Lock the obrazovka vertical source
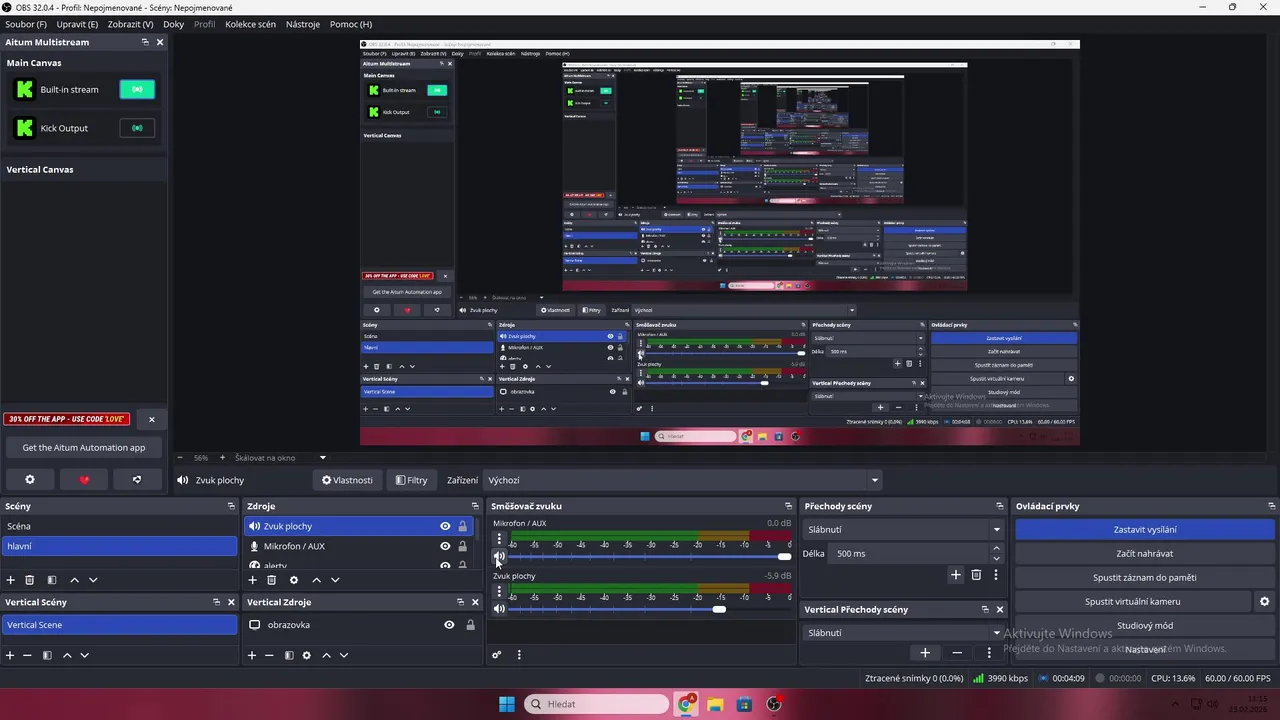Image resolution: width=1280 pixels, height=720 pixels. click(x=470, y=625)
